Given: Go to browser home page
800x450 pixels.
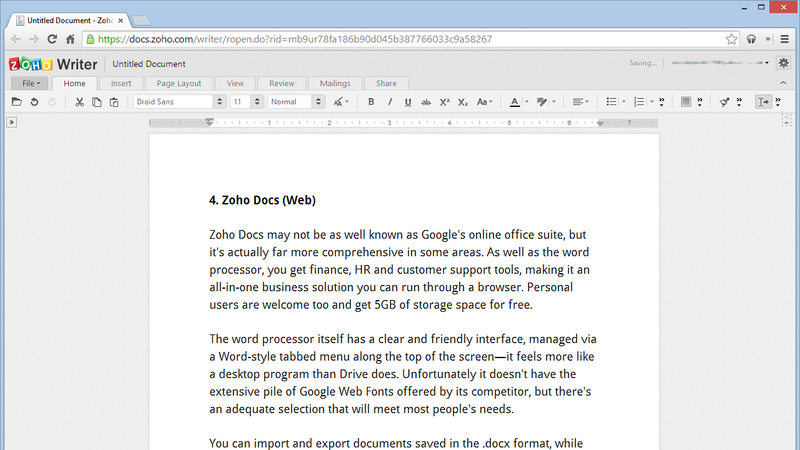Looking at the screenshot, I should click(x=70, y=39).
